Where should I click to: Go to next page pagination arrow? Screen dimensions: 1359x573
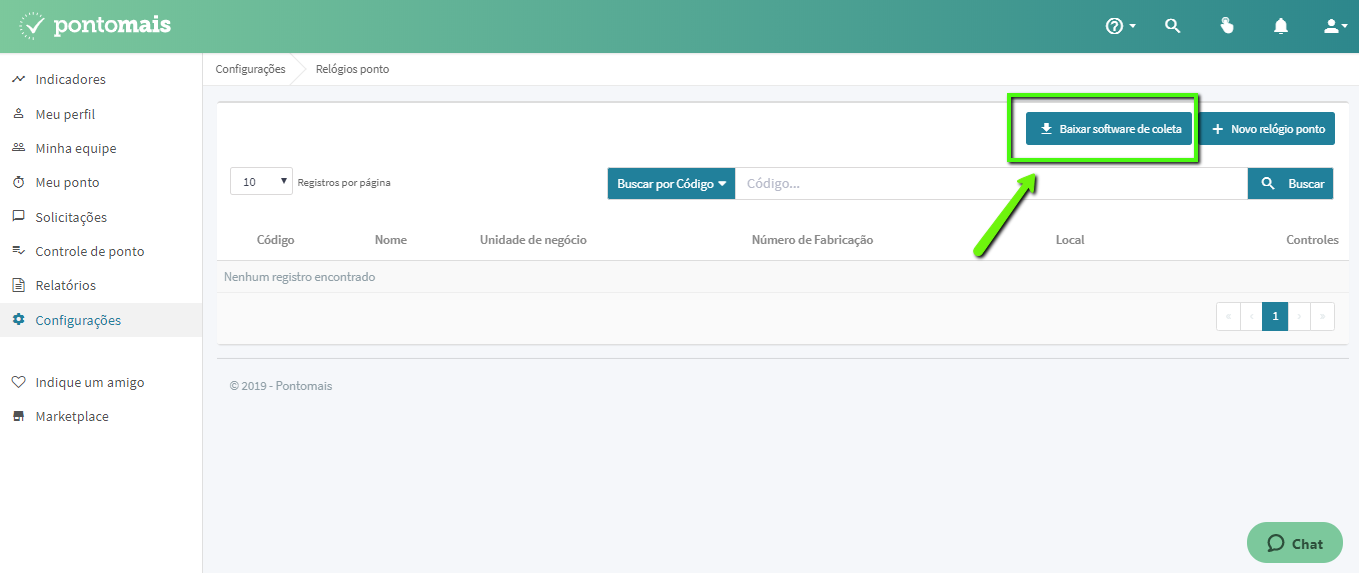[1299, 317]
